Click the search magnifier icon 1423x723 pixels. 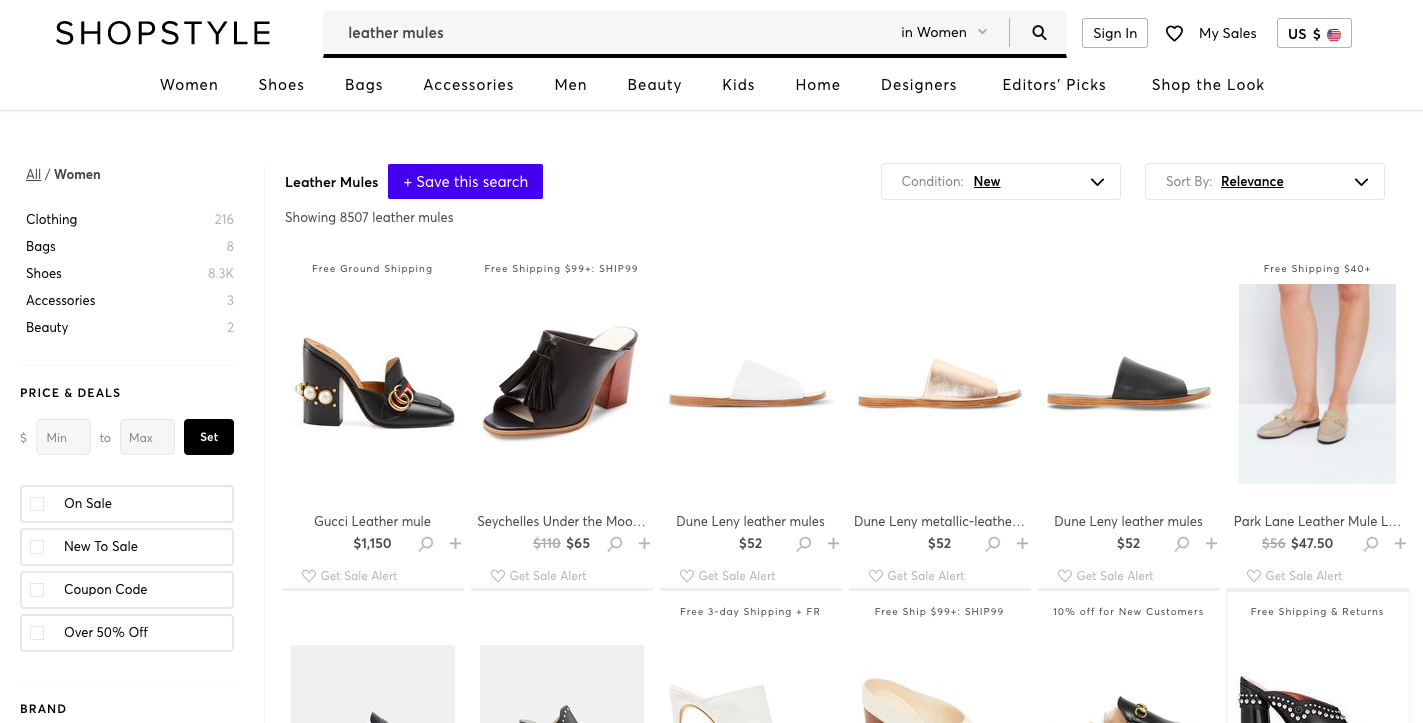point(1039,32)
